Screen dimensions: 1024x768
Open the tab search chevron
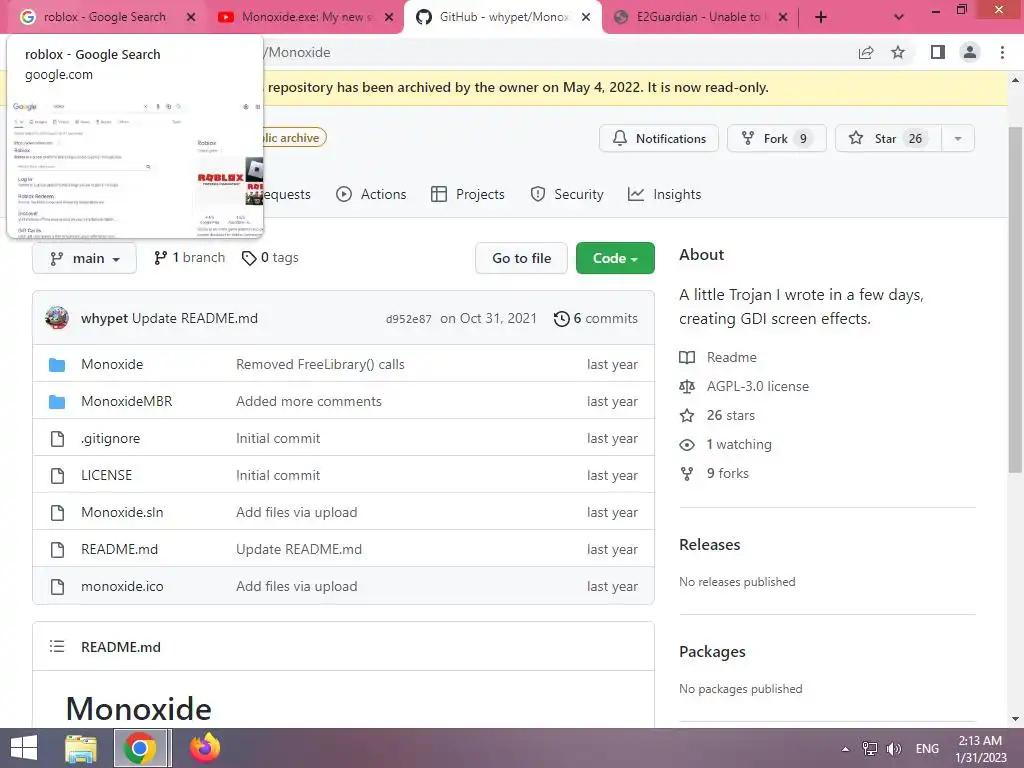[x=899, y=18]
